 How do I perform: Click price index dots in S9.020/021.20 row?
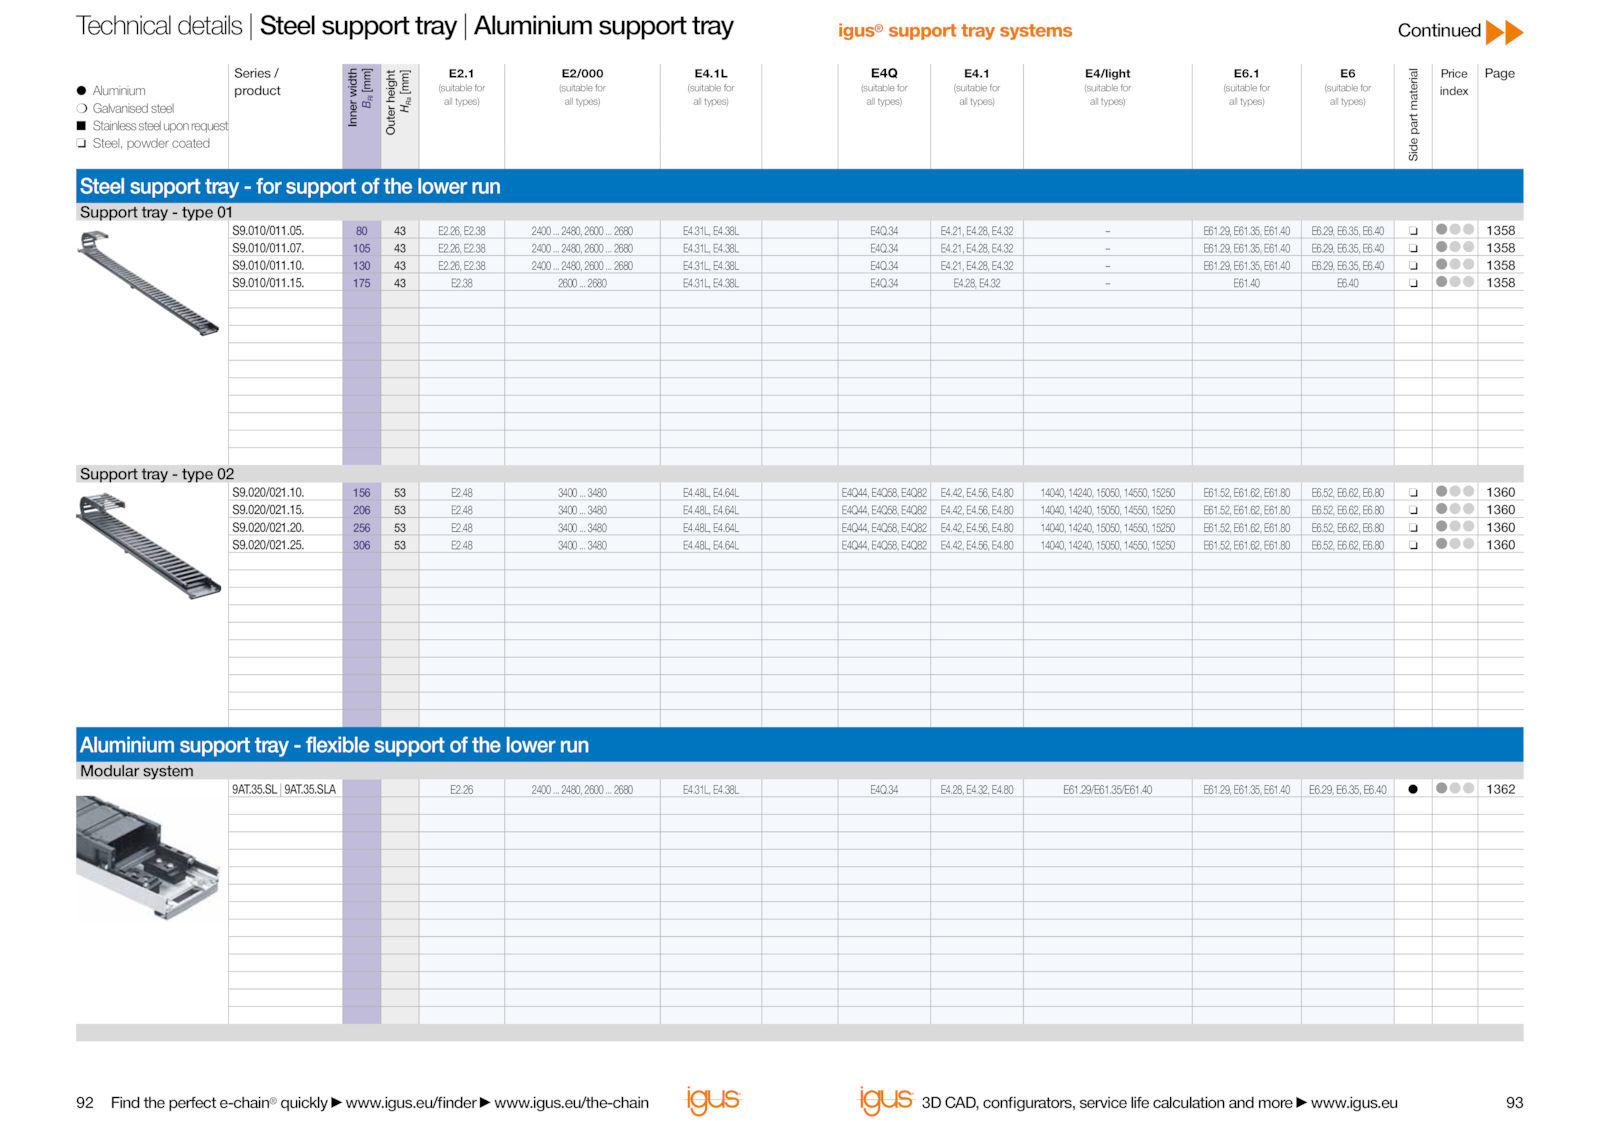(x=1455, y=527)
